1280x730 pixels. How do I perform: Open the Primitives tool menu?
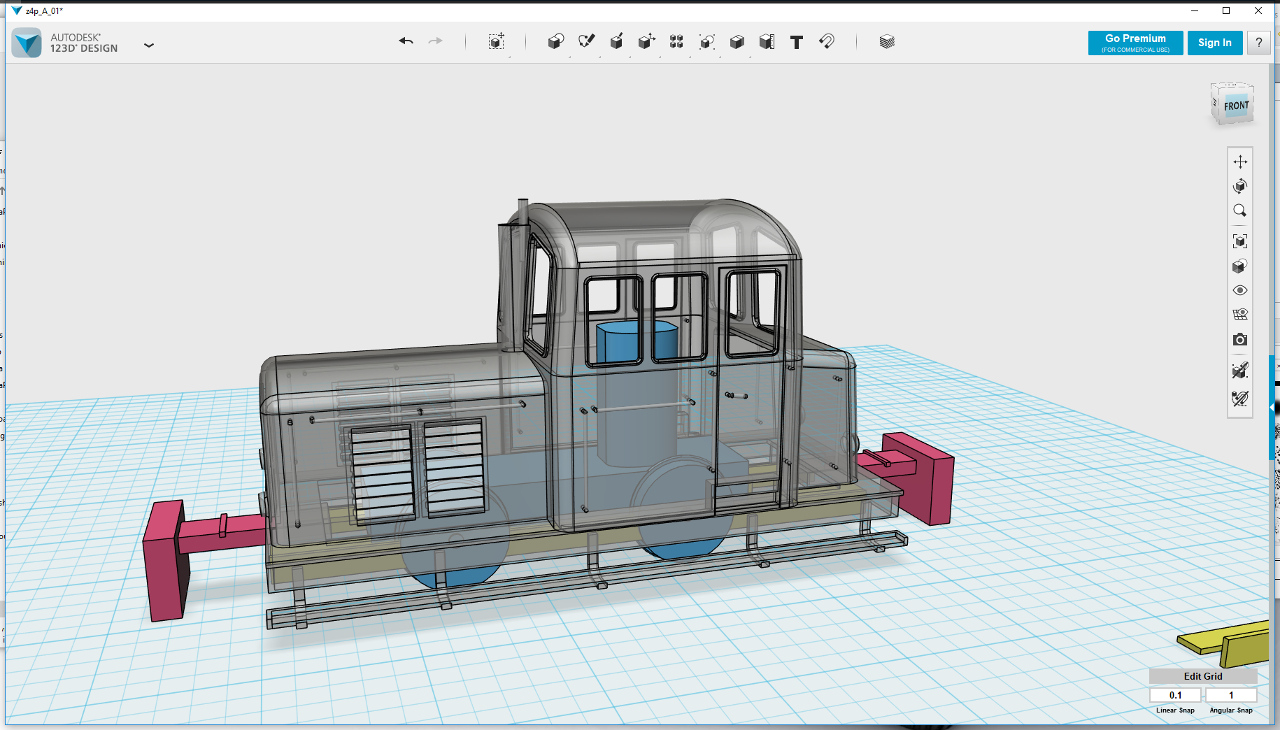556,42
